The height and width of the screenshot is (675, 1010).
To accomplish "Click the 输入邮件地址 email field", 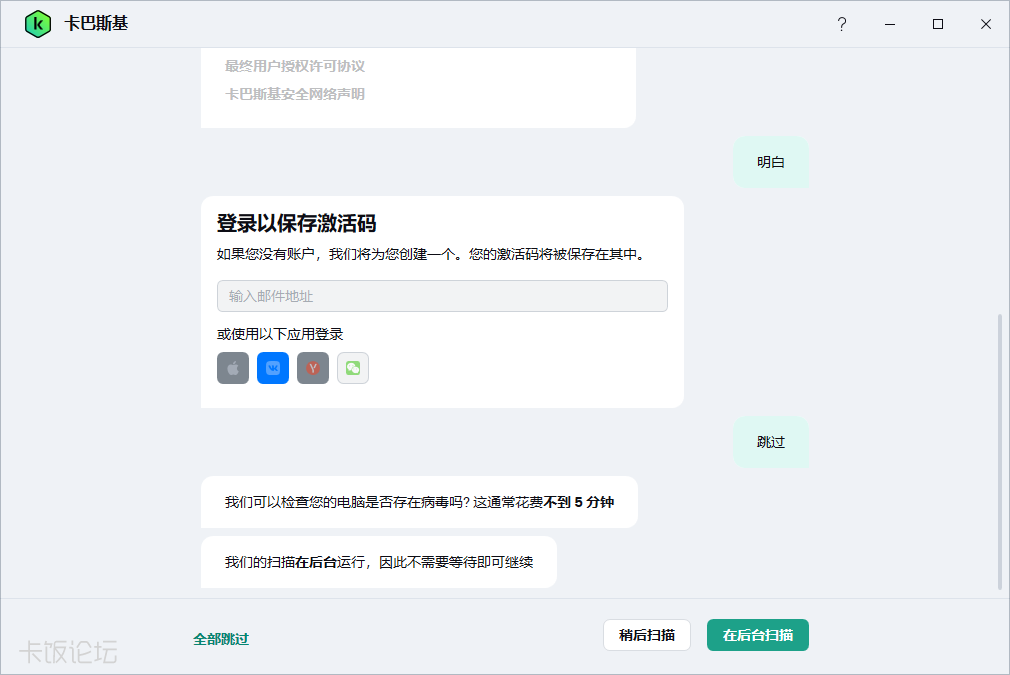I will coord(443,296).
